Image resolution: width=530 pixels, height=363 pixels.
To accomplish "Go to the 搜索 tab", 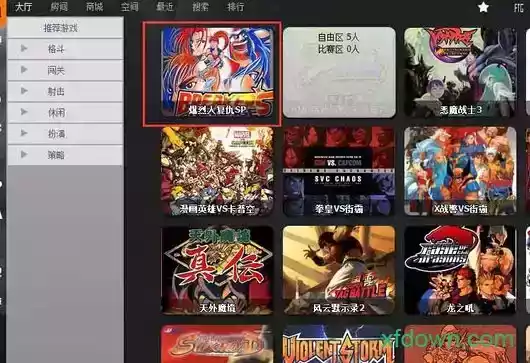I will coord(200,7).
